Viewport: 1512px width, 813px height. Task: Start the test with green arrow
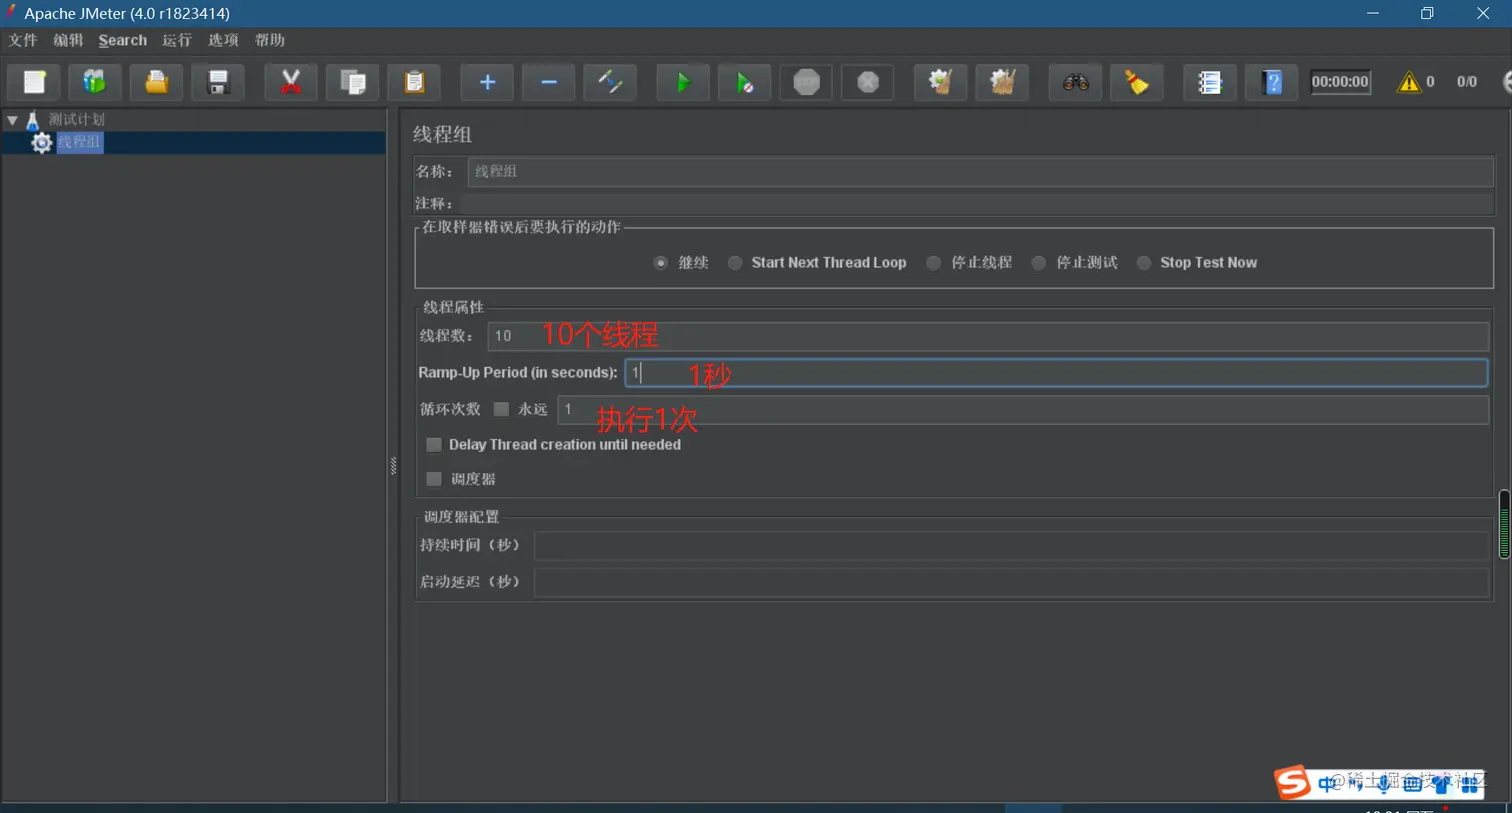[x=683, y=82]
